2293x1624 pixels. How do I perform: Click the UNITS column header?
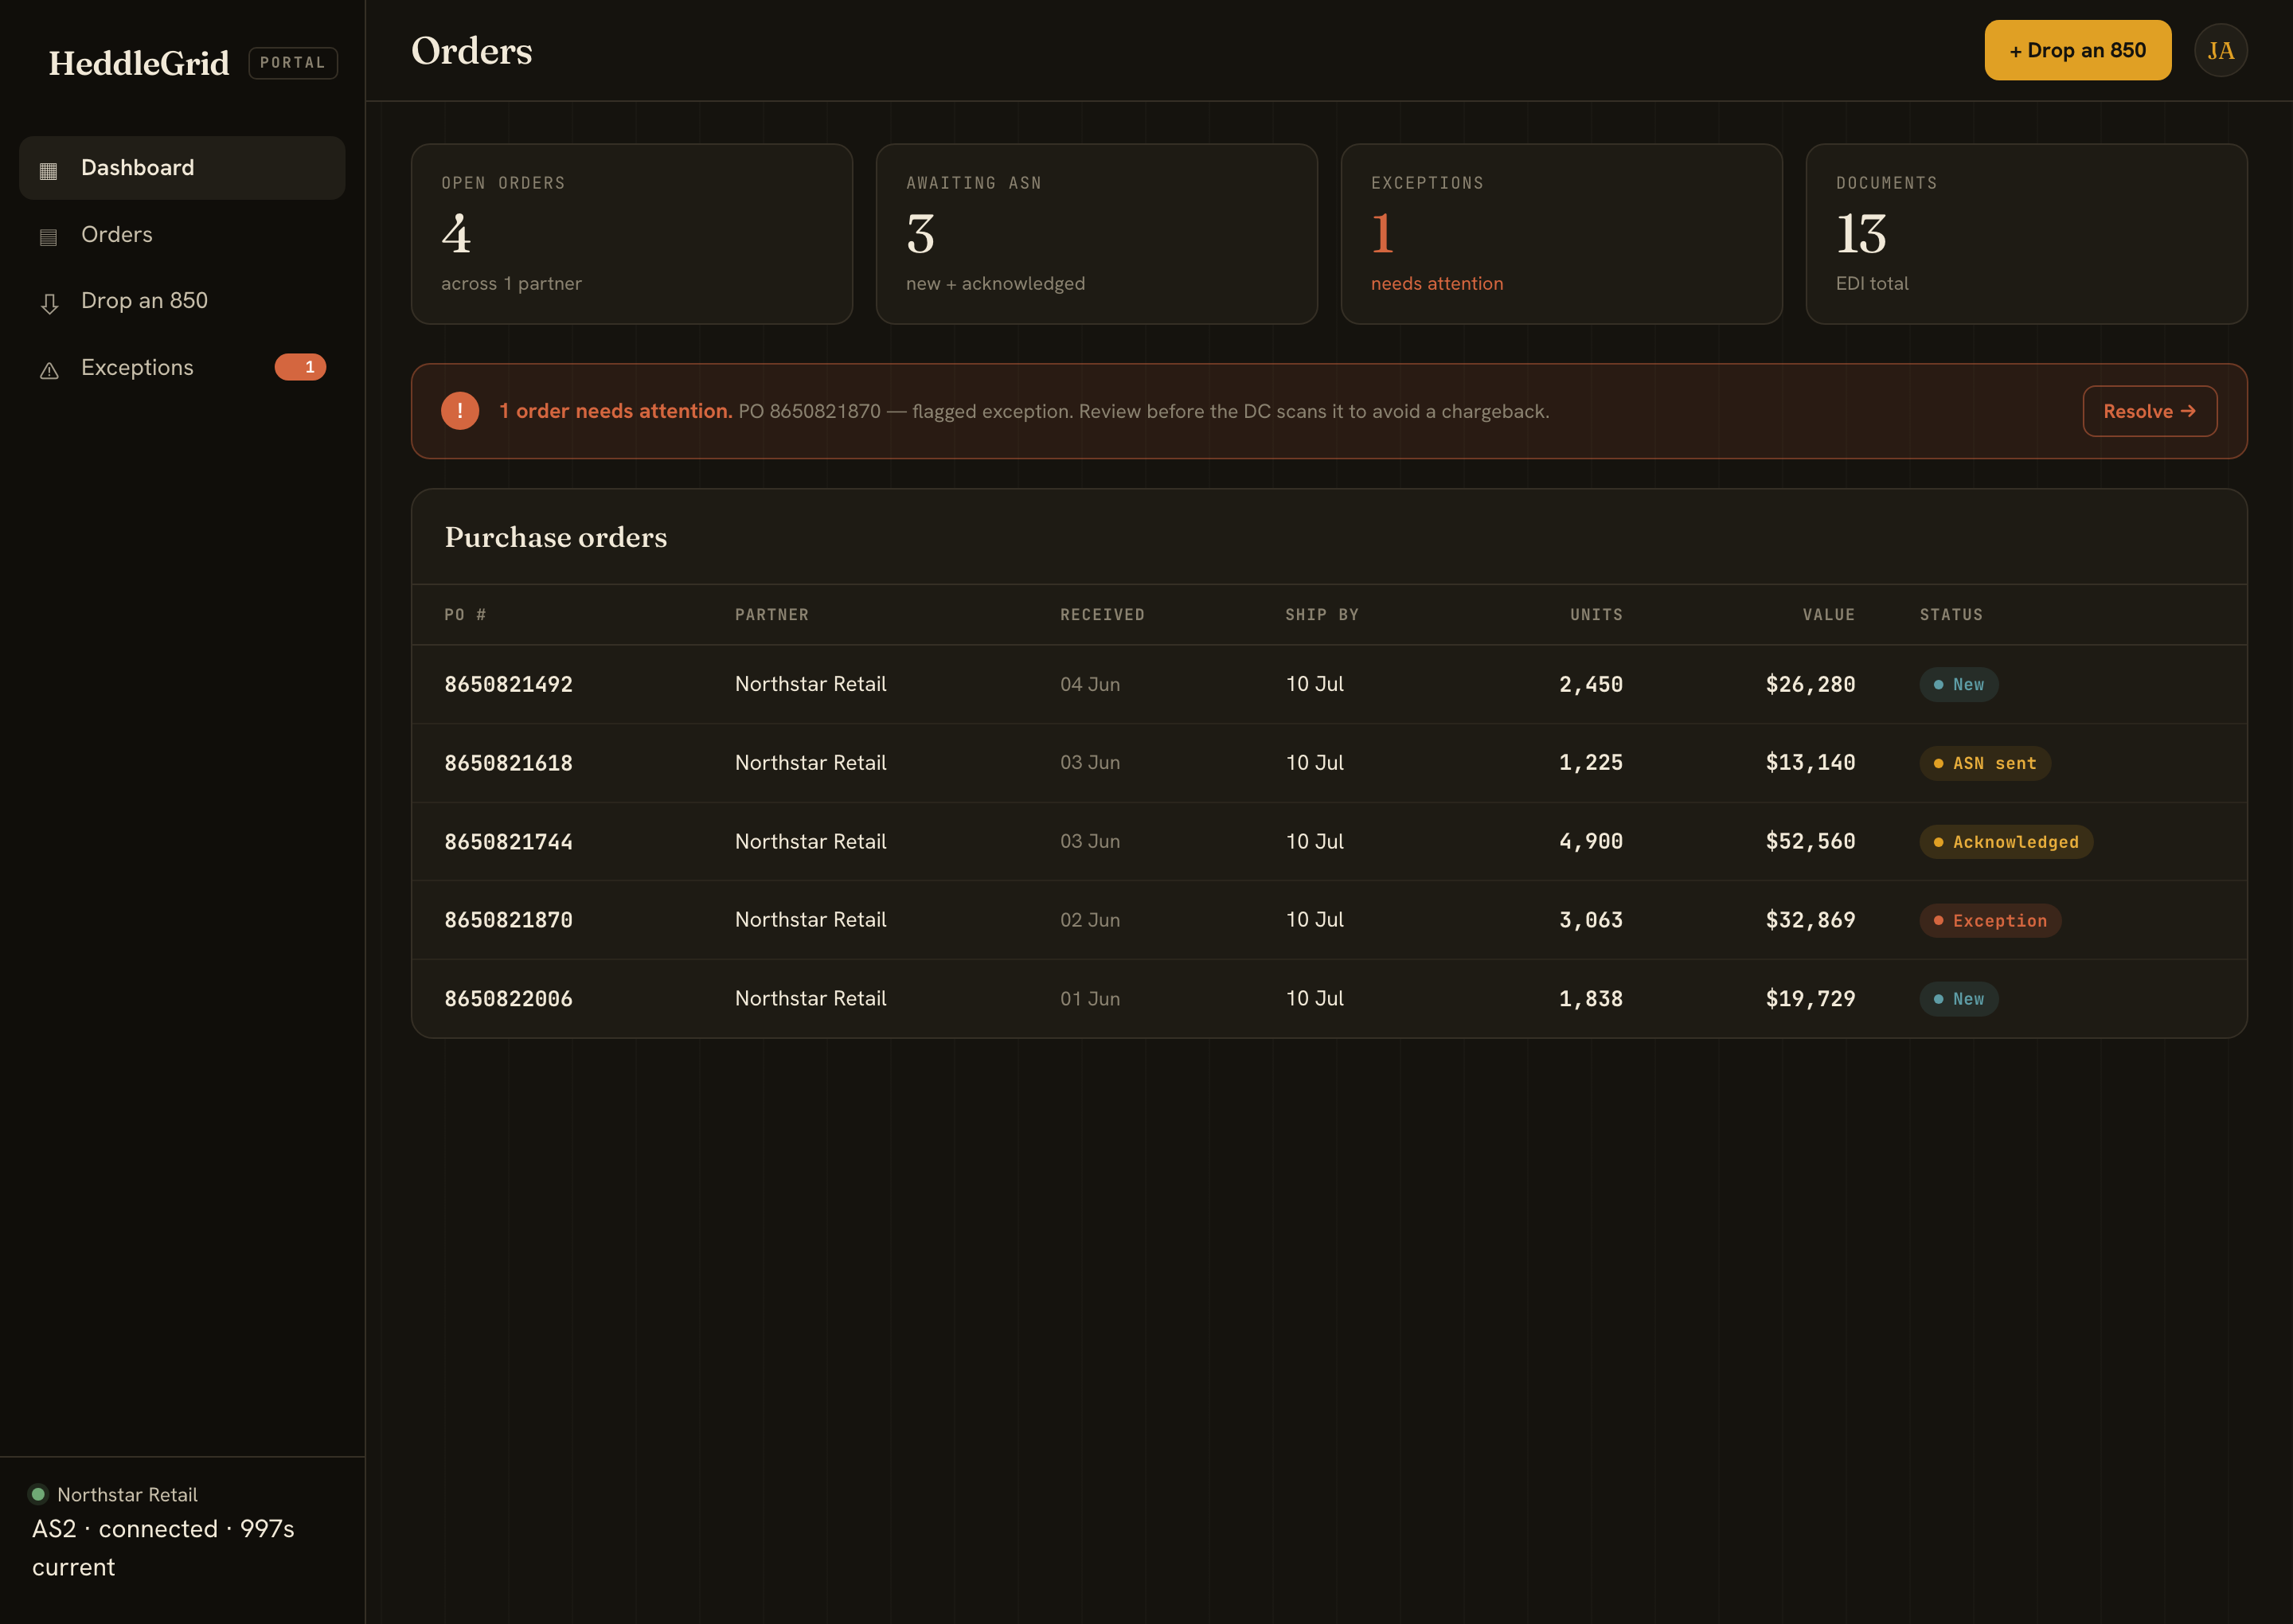click(1597, 615)
